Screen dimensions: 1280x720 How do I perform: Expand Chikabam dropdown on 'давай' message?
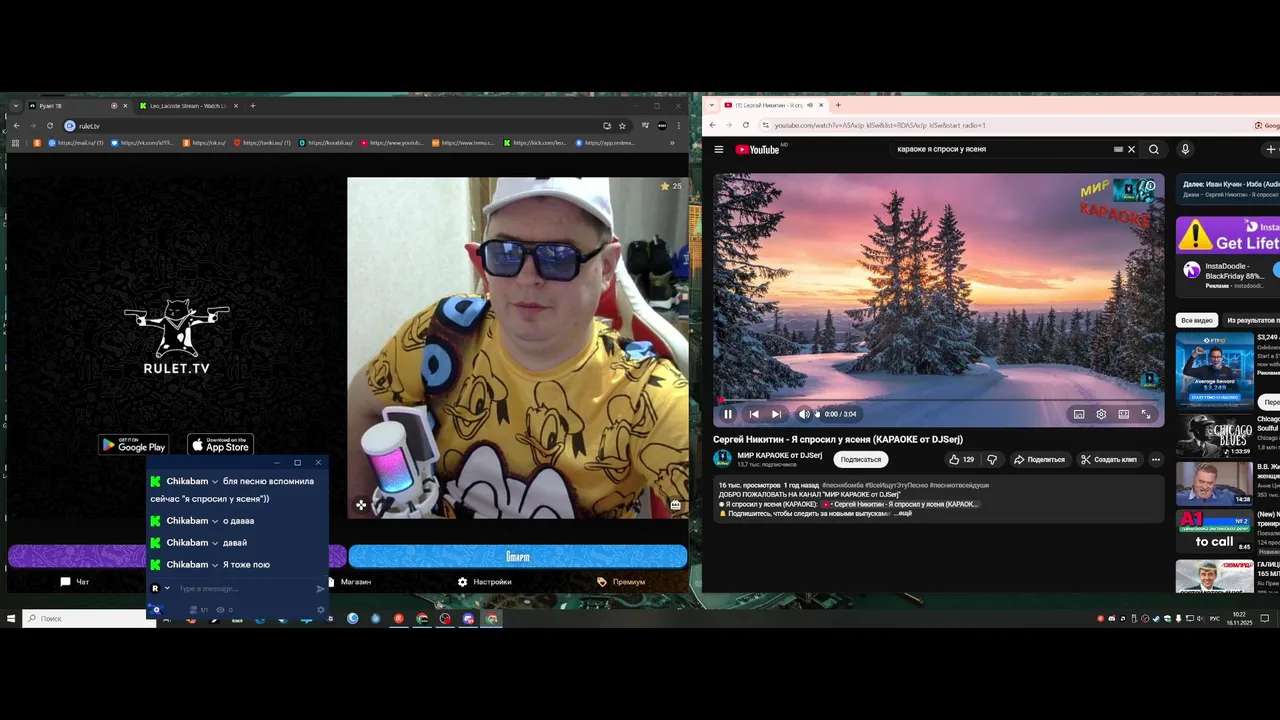(x=215, y=543)
